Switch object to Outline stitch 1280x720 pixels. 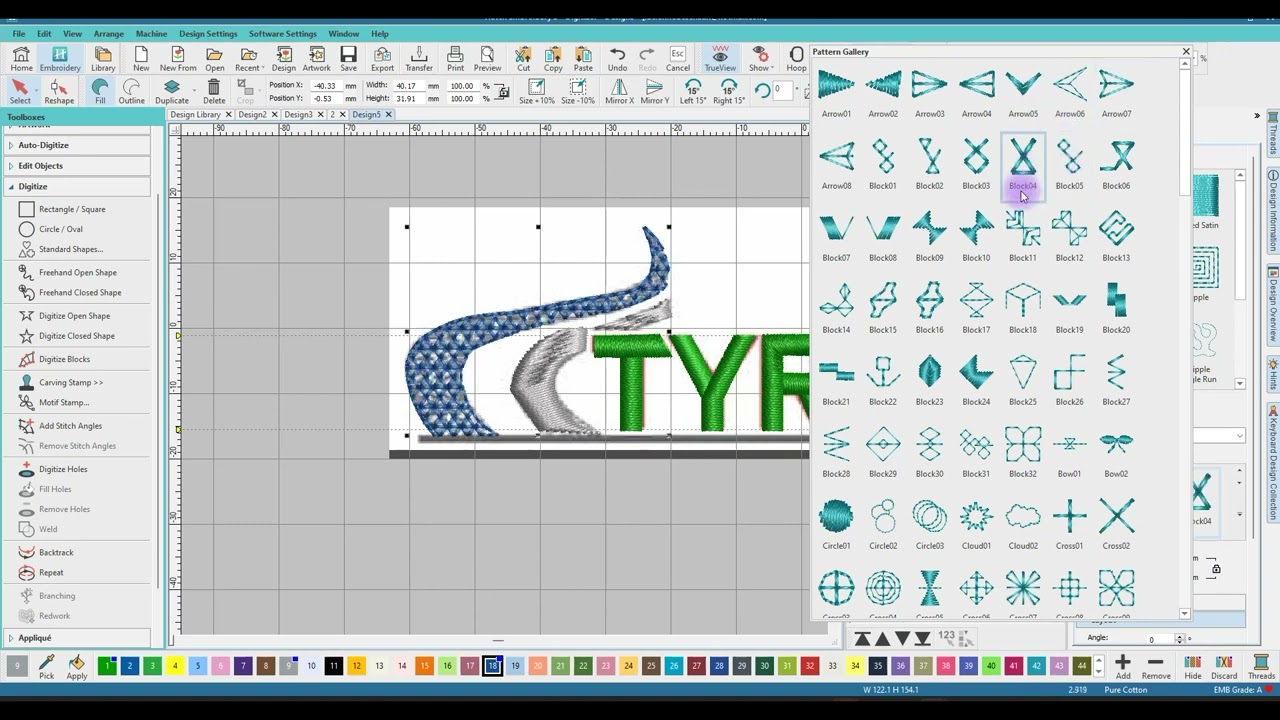pyautogui.click(x=131, y=92)
